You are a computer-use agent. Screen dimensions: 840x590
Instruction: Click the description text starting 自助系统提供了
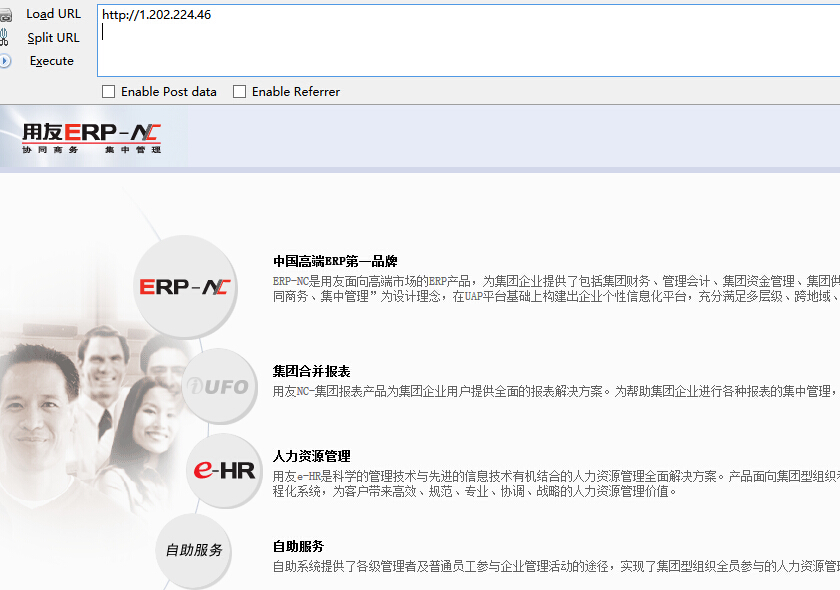556,566
